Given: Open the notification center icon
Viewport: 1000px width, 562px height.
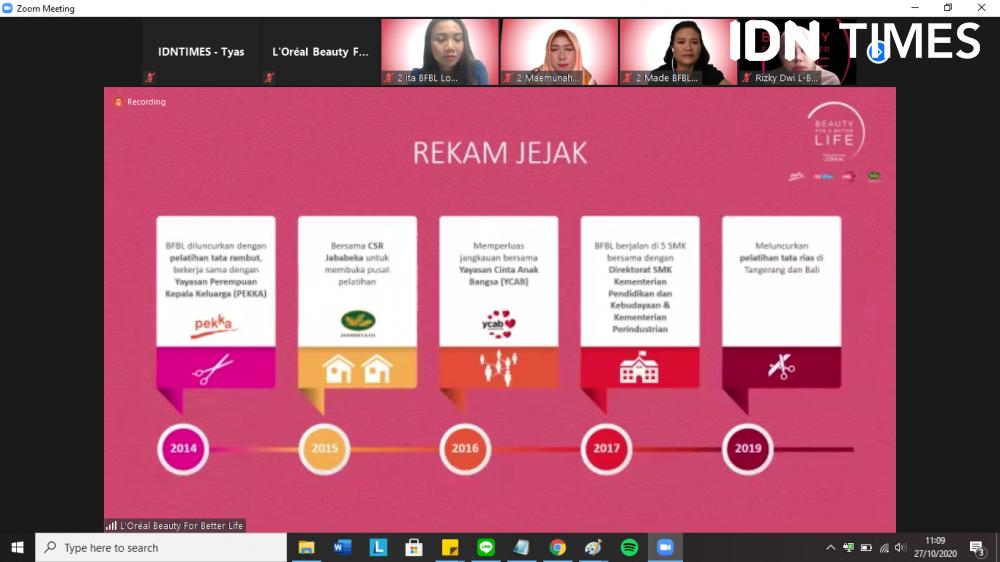Looking at the screenshot, I should point(977,547).
